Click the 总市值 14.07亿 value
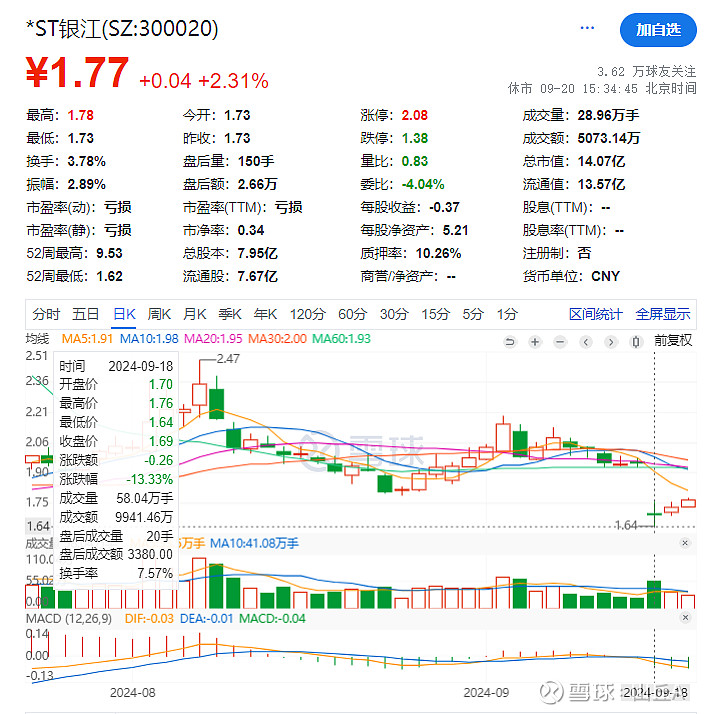 tap(601, 161)
